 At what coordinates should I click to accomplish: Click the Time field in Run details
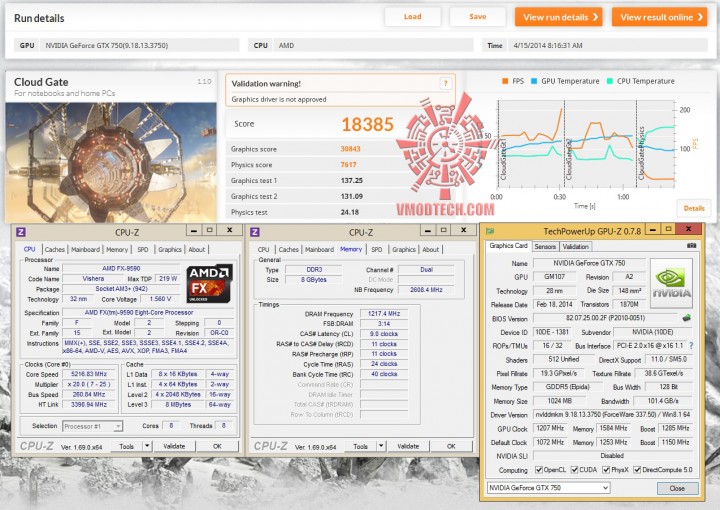tap(608, 45)
